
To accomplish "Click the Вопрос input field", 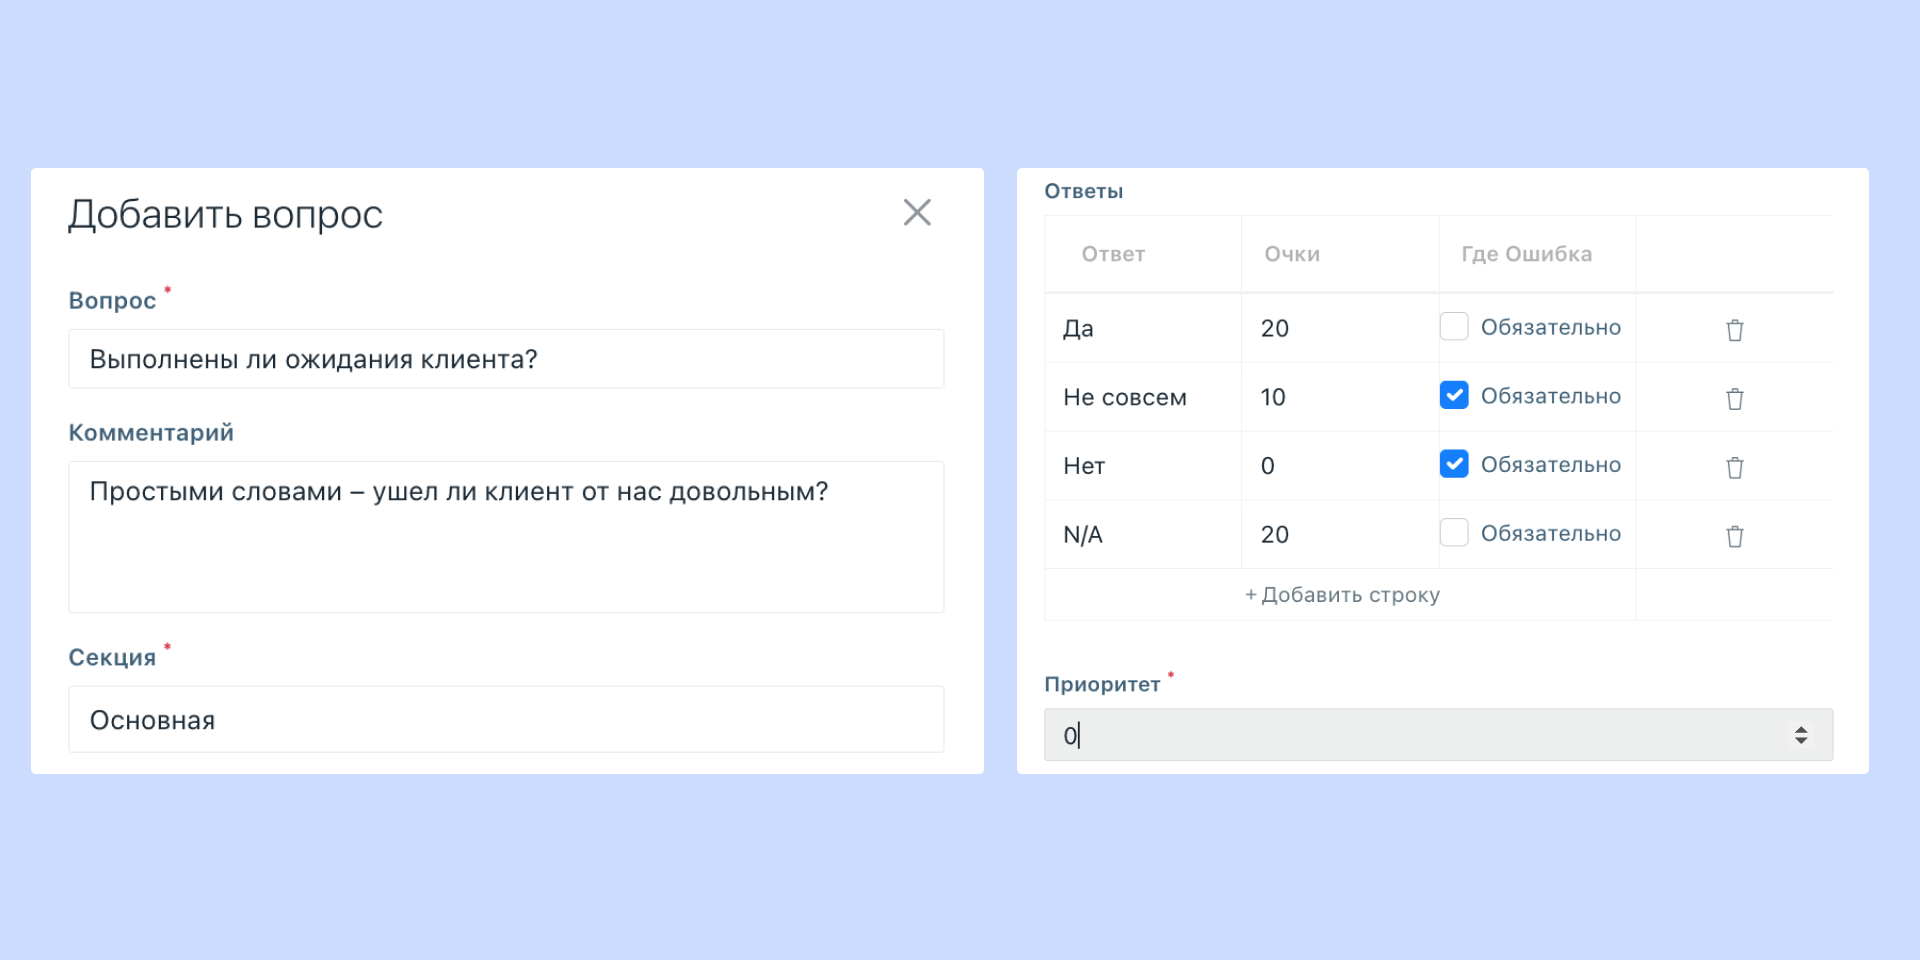I will [506, 358].
